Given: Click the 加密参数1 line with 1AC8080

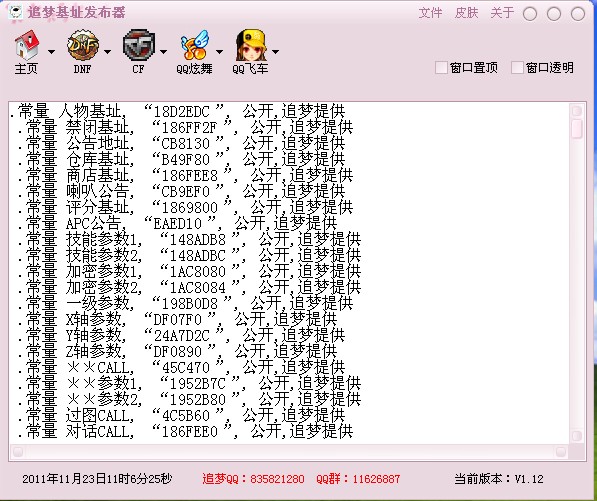Looking at the screenshot, I should [x=189, y=271].
